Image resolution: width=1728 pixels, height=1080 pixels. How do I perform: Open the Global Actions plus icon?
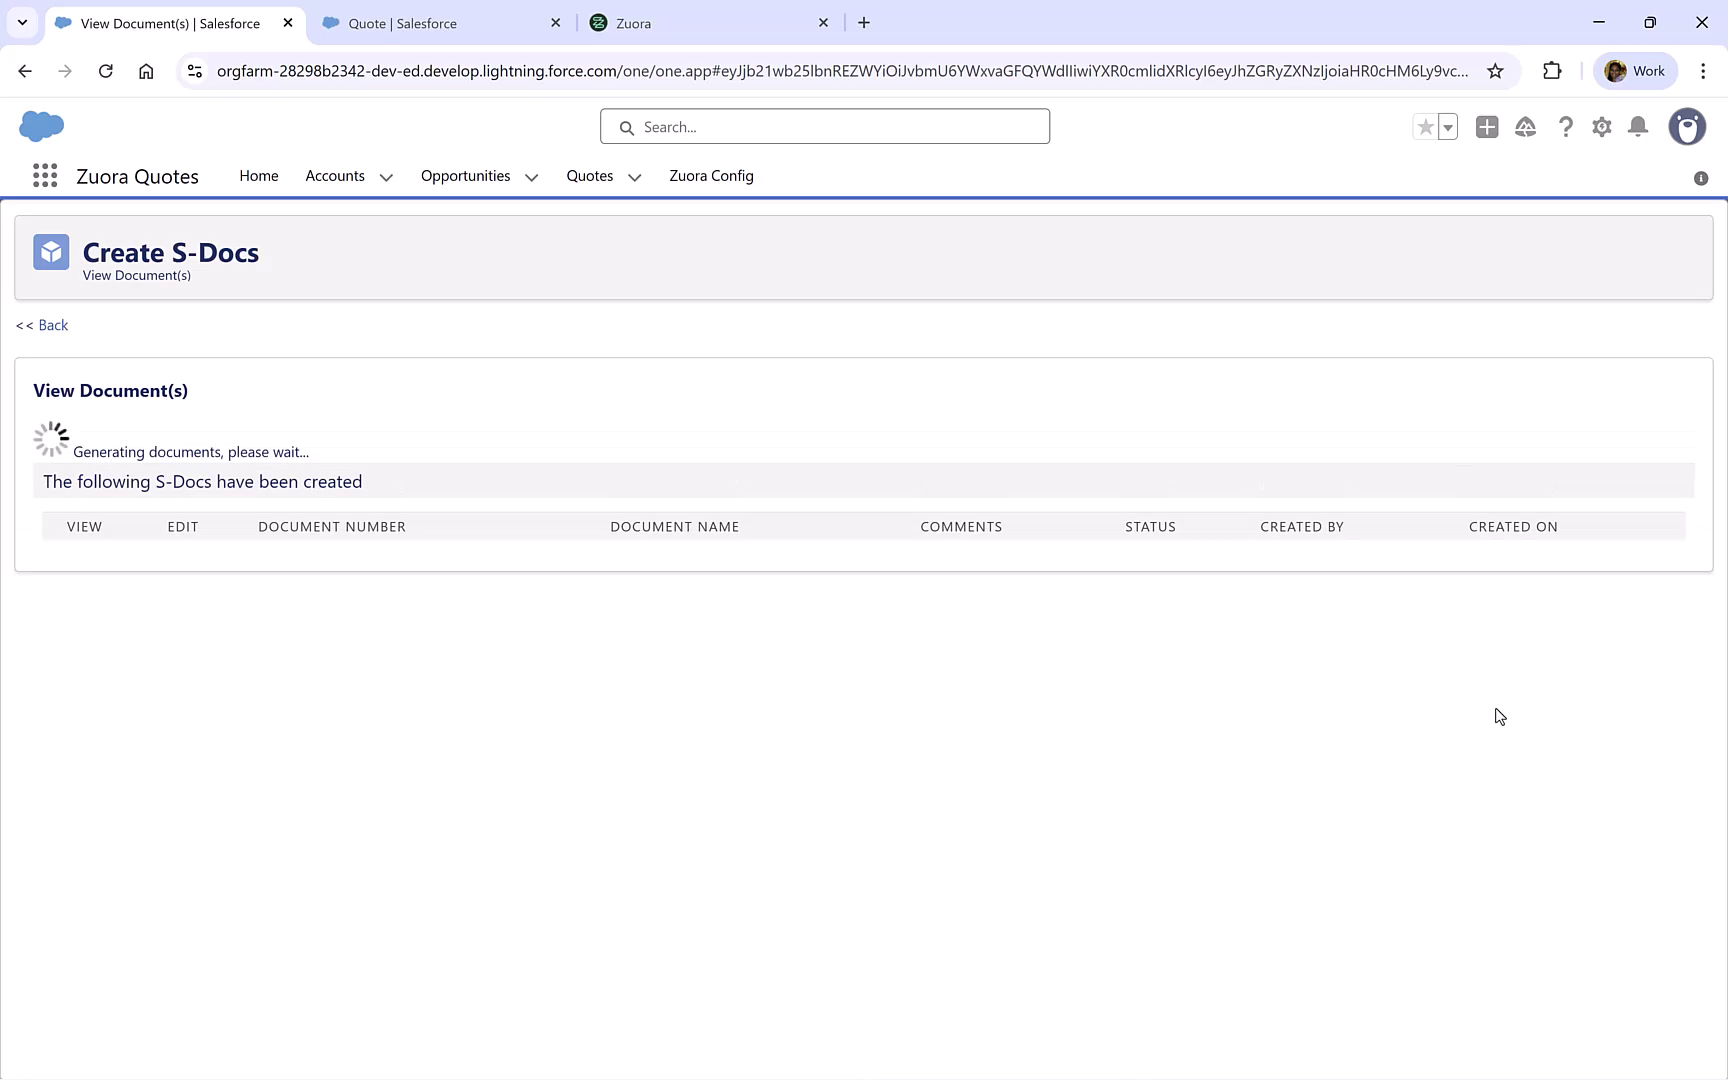(1487, 127)
